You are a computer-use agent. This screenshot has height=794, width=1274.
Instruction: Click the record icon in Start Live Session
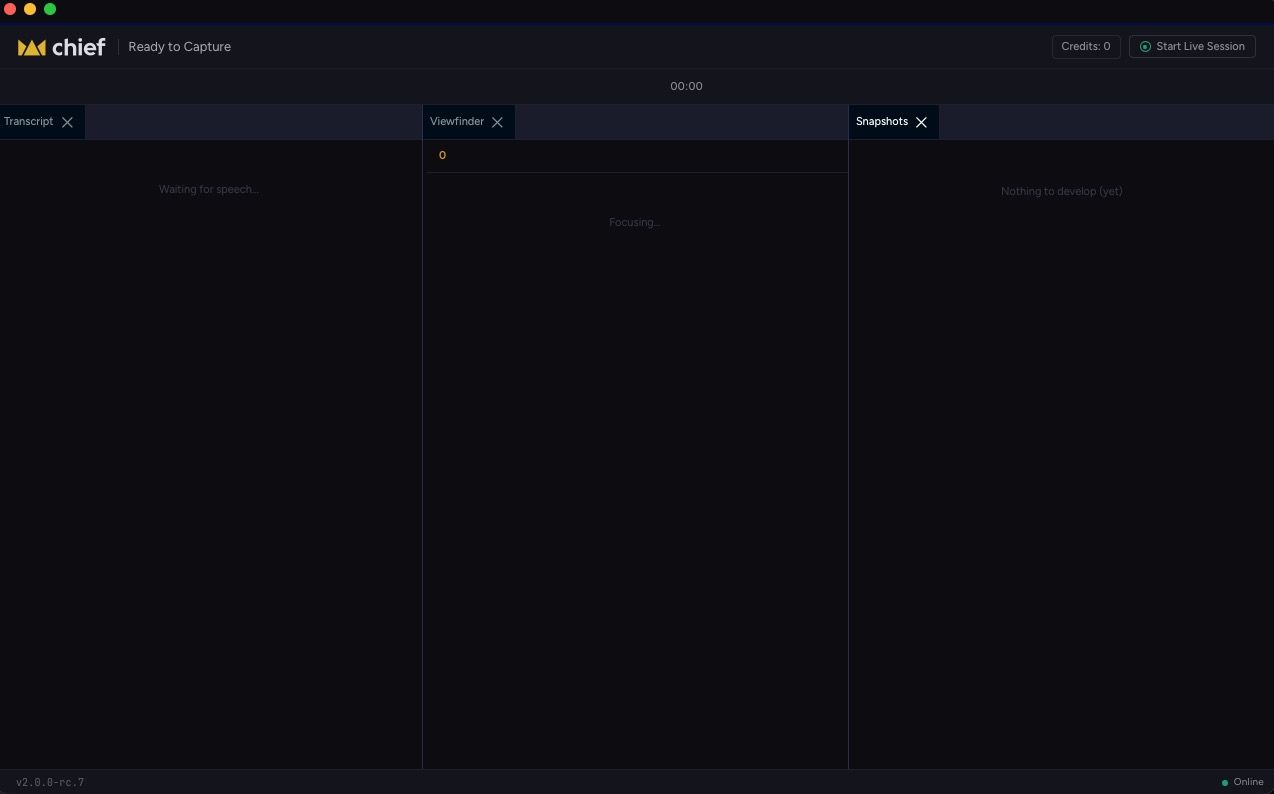[x=1145, y=47]
